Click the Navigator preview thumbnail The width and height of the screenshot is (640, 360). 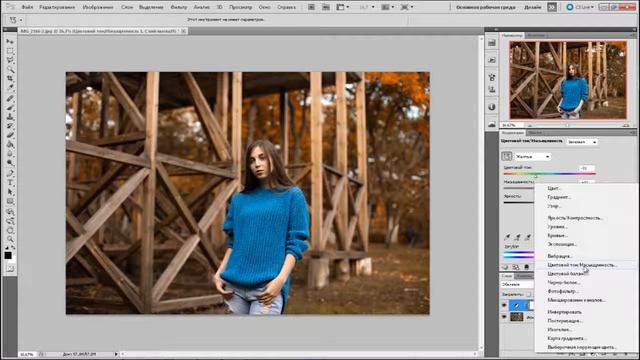(568, 80)
